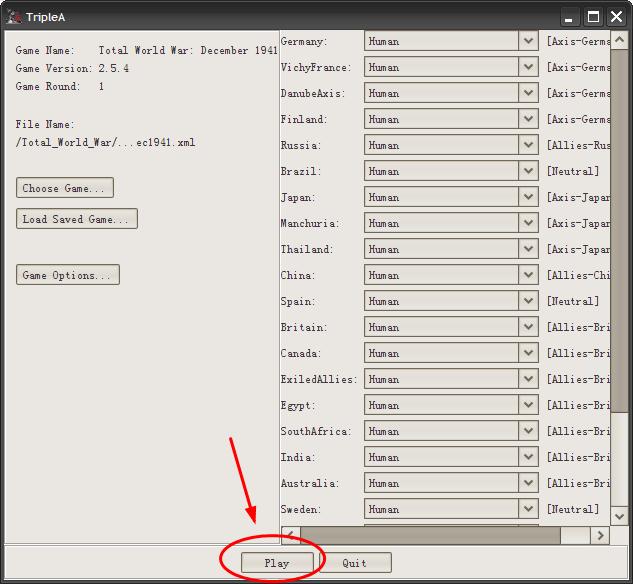
Task: Open SouthAfrica player type dropdown
Action: pyautogui.click(x=451, y=431)
